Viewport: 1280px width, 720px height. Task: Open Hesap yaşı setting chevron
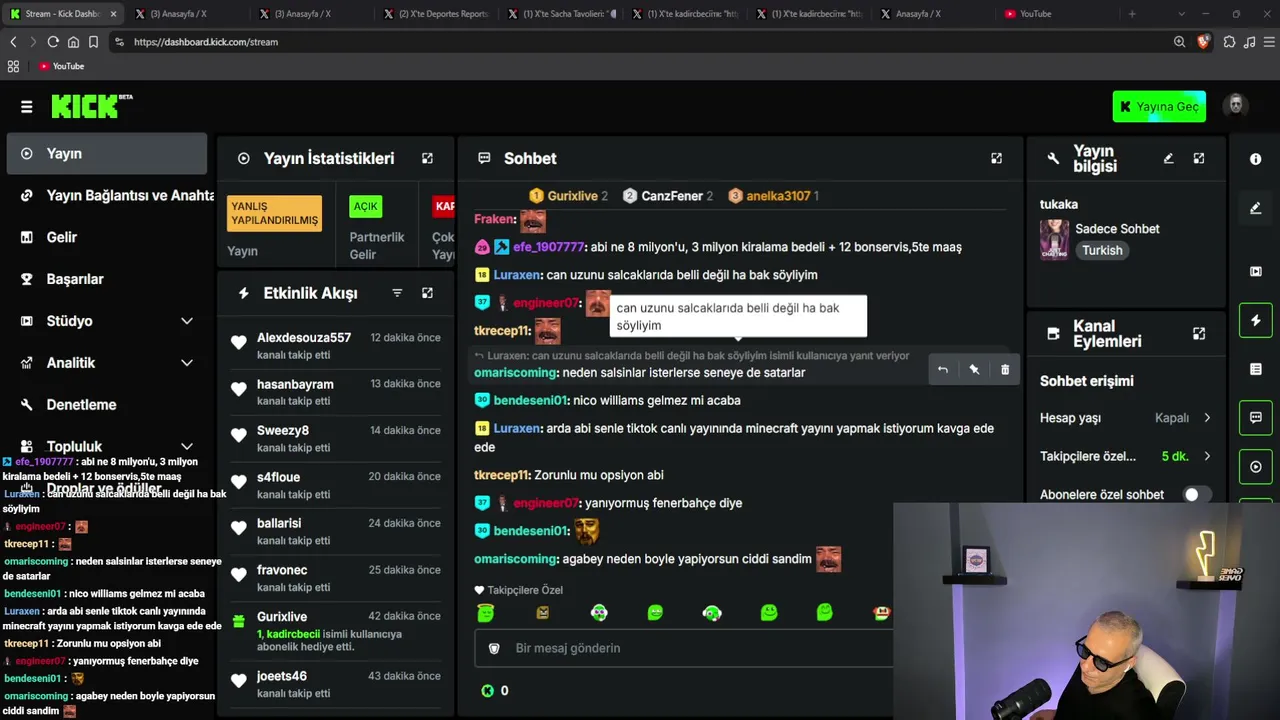pyautogui.click(x=1207, y=418)
